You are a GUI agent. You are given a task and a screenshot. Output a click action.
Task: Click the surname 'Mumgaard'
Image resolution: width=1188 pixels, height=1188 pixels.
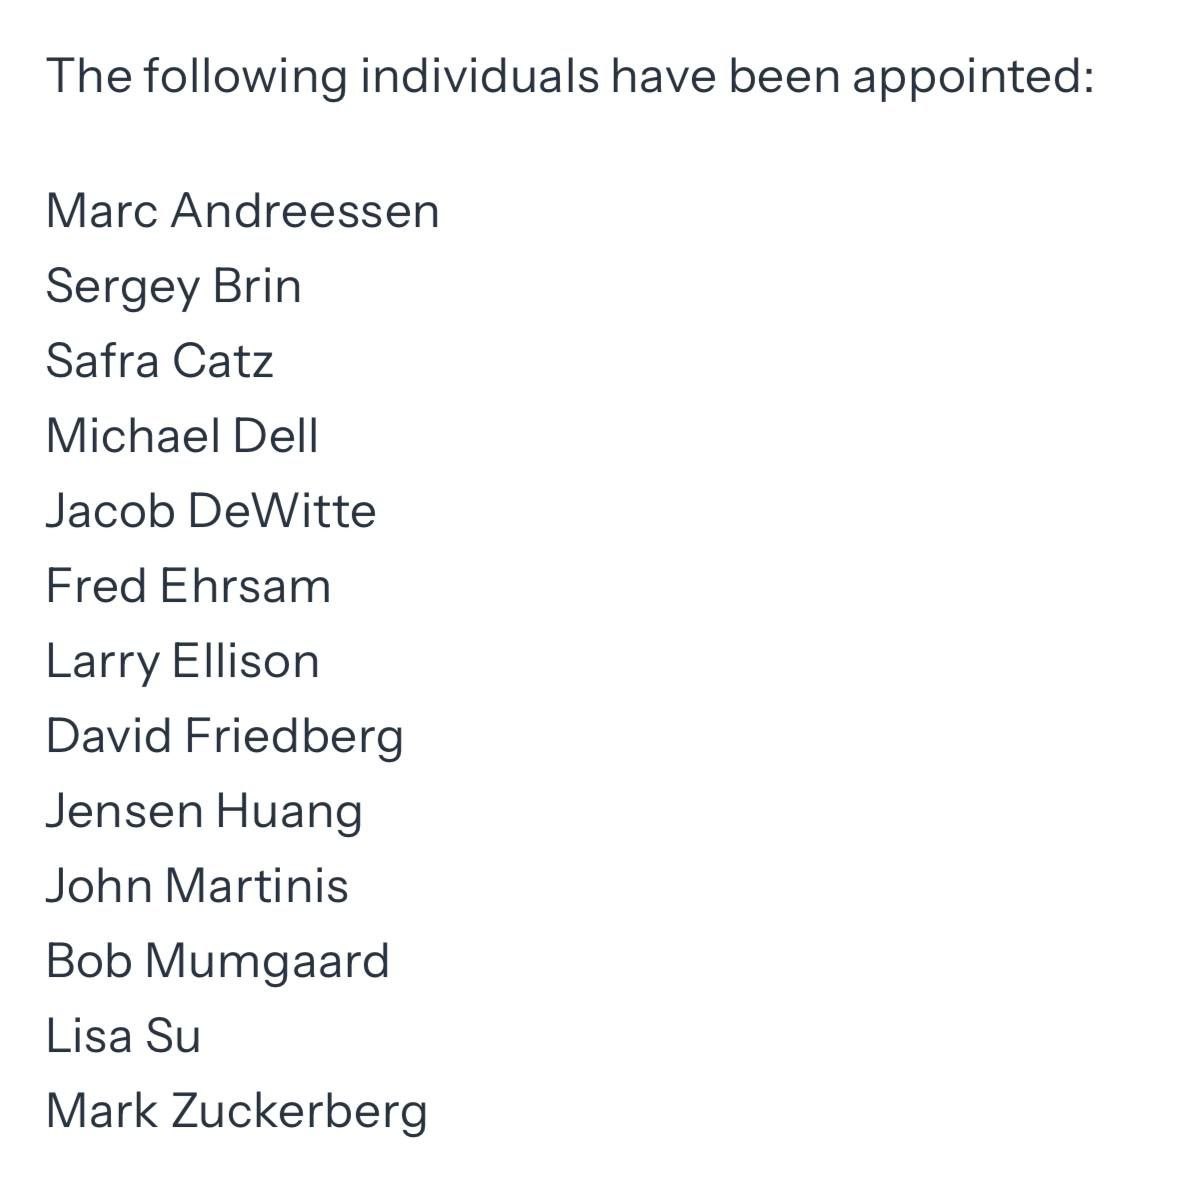point(267,961)
